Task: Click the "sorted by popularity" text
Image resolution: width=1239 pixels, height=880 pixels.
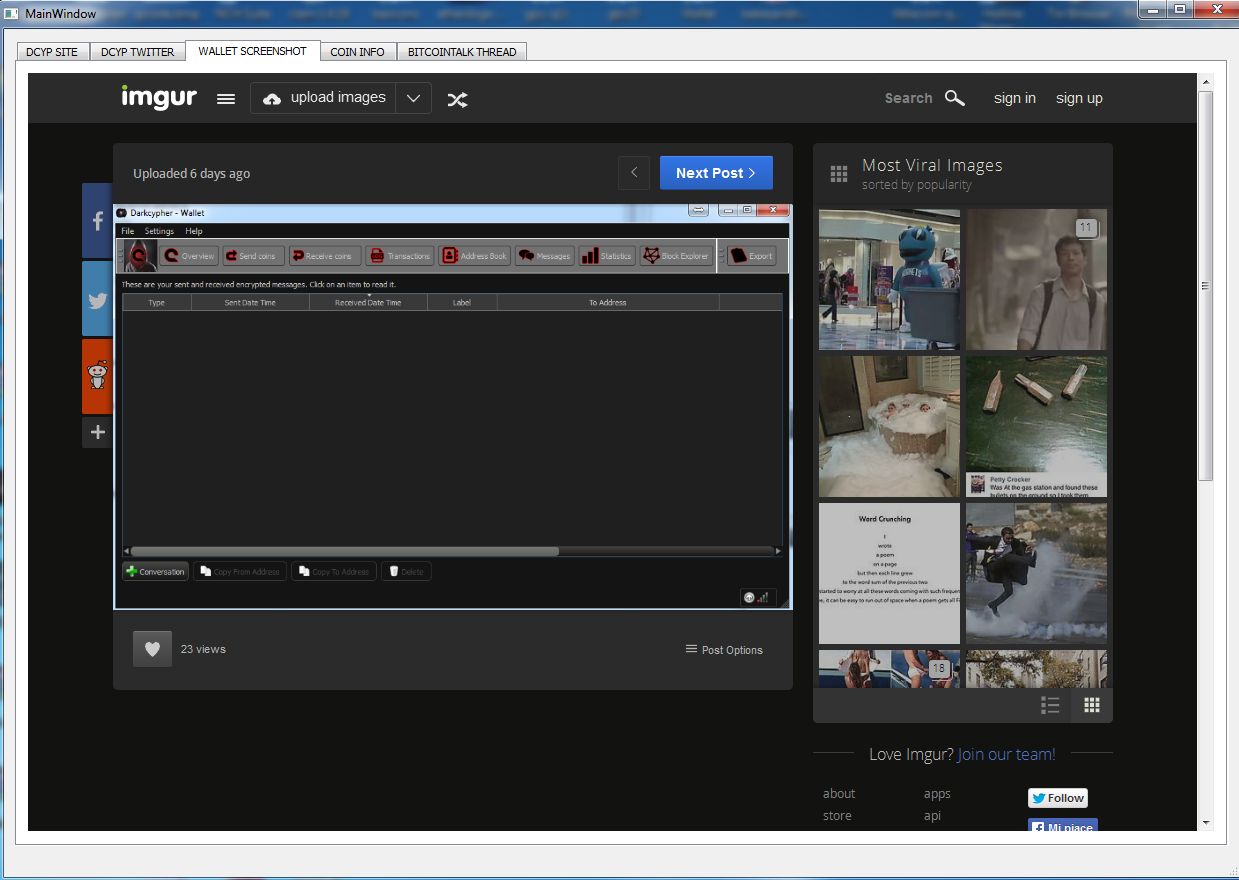Action: coord(916,185)
